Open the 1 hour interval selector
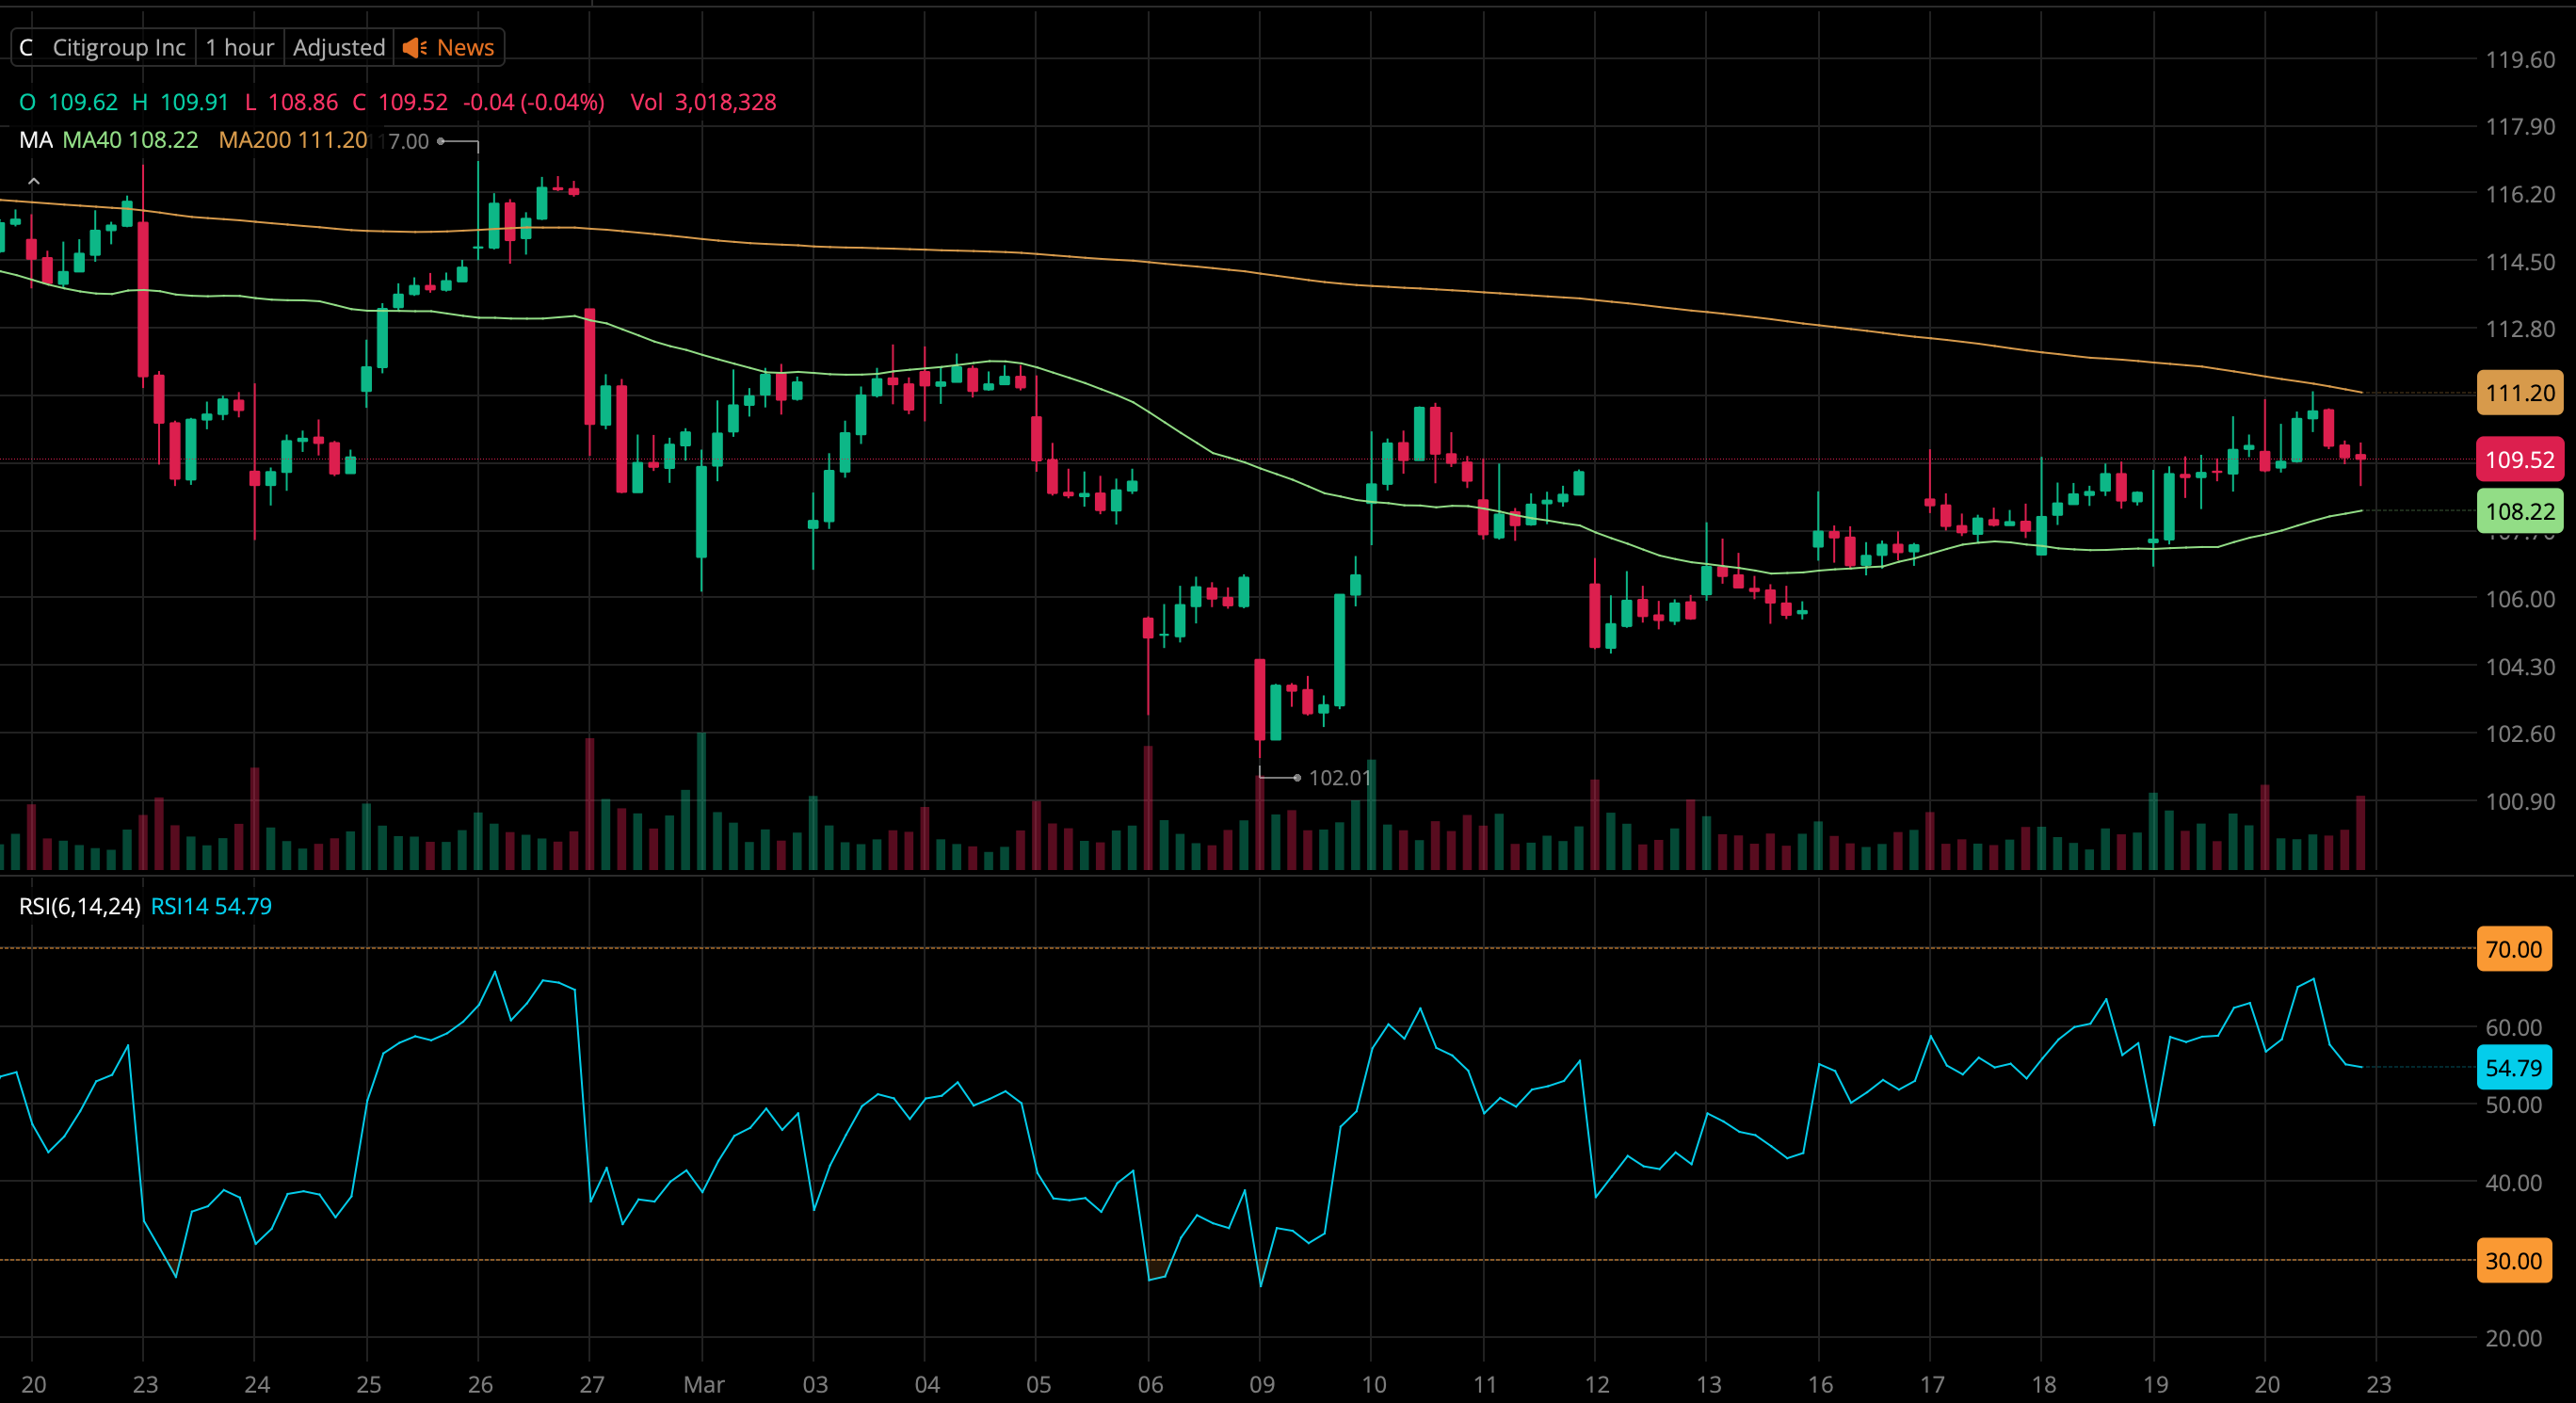 (239, 47)
